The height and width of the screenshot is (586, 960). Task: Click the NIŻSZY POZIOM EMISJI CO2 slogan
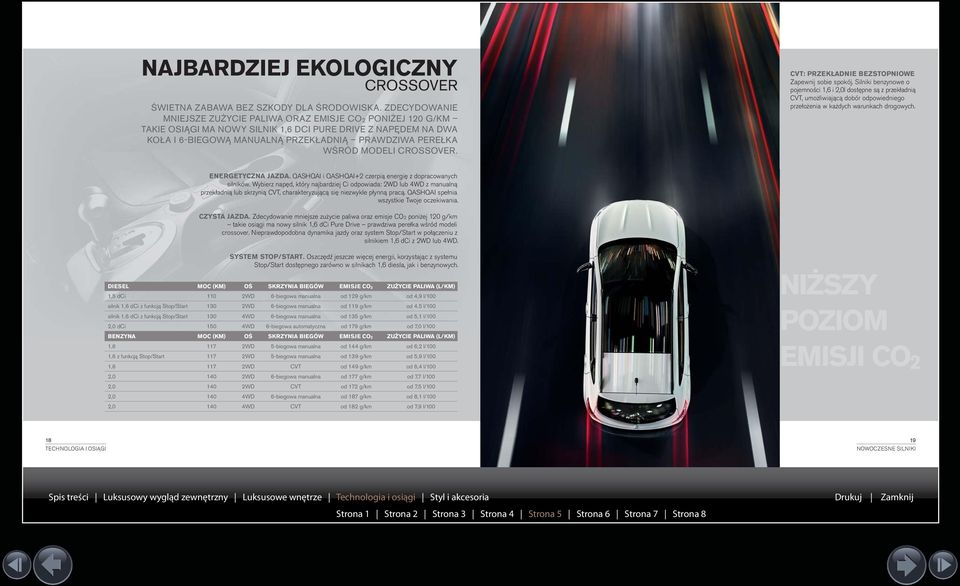(850, 321)
